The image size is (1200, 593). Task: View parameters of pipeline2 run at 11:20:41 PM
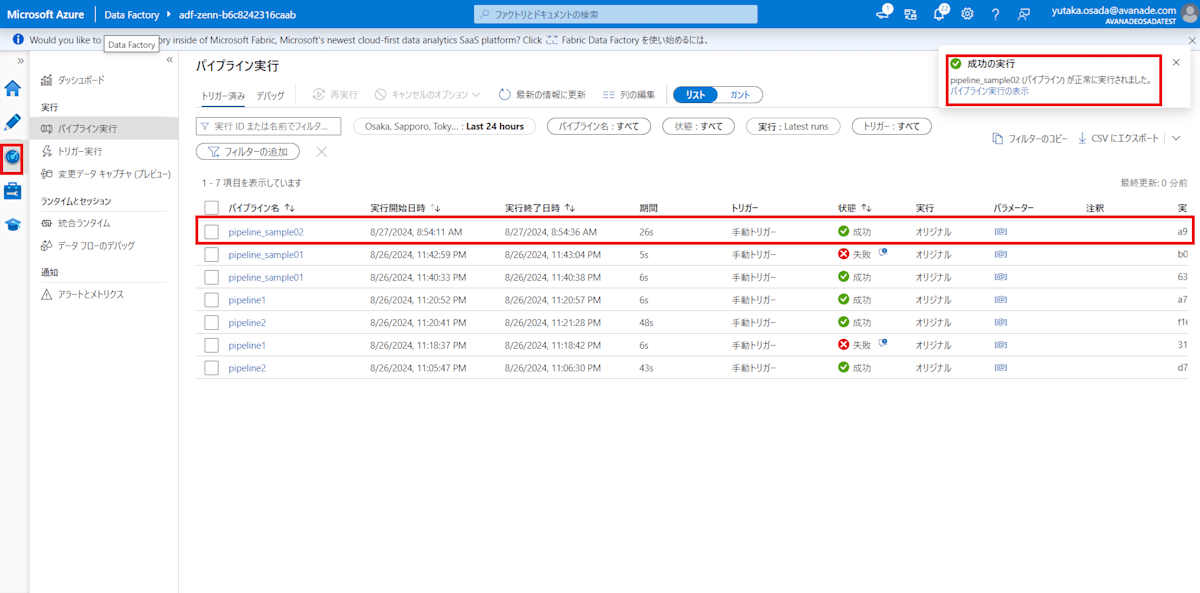(x=1000, y=322)
